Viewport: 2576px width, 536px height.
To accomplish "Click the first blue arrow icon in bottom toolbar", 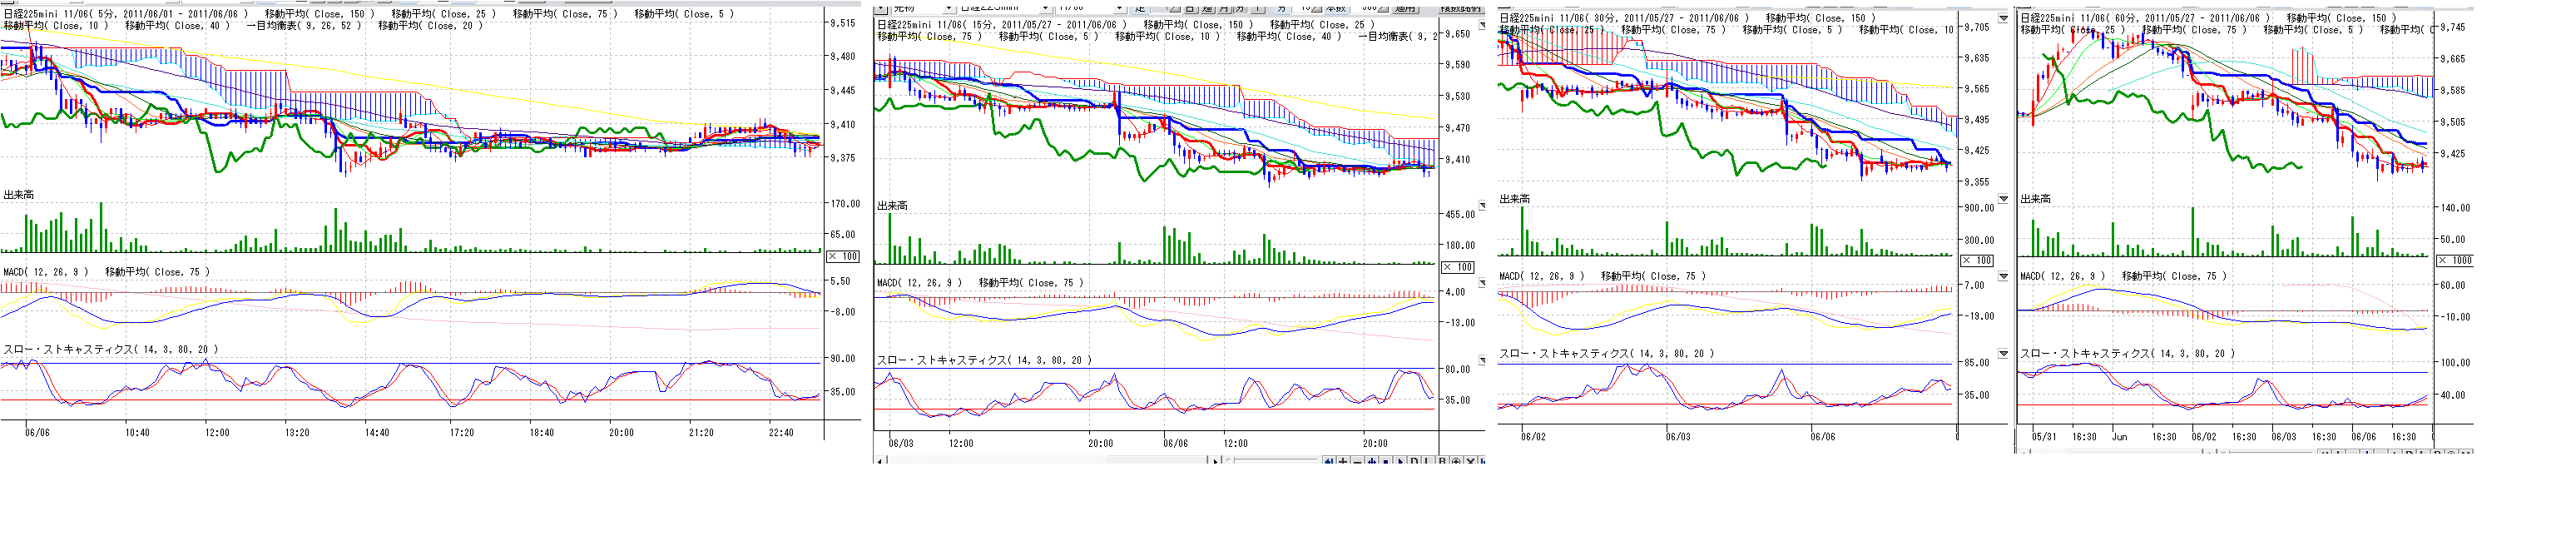I will [x=1329, y=461].
